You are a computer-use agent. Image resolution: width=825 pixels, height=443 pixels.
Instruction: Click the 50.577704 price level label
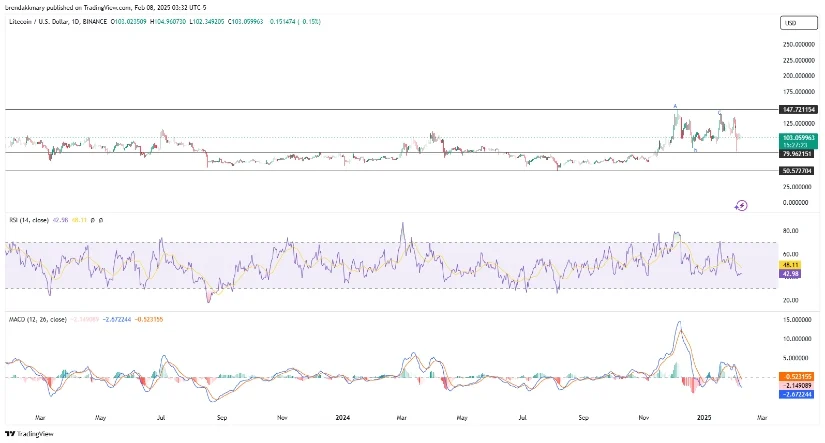[798, 171]
